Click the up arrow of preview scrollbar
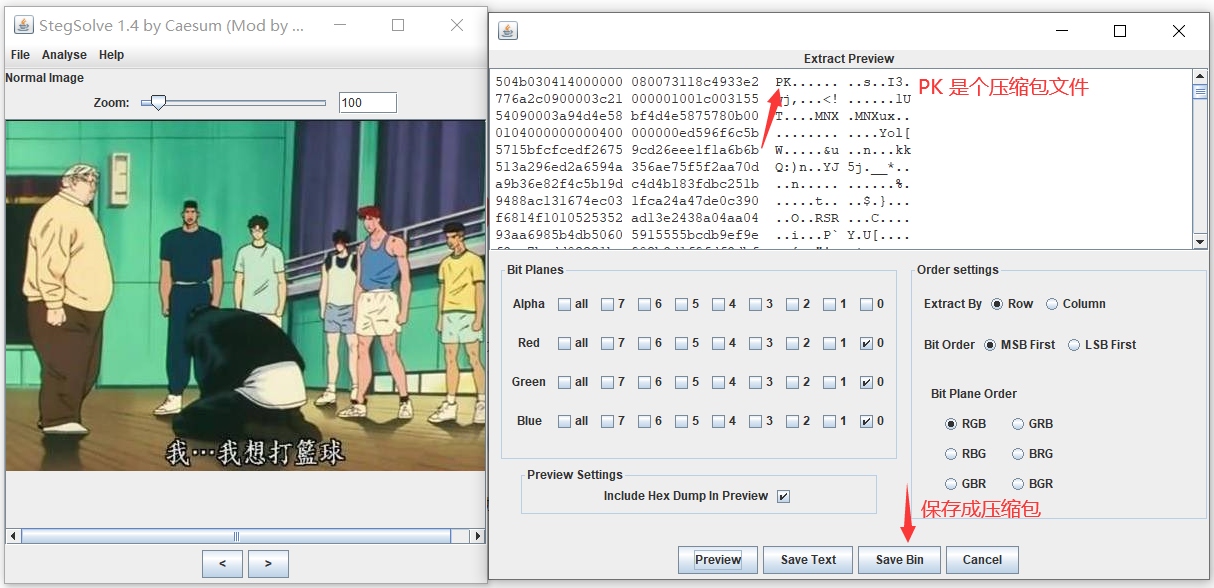This screenshot has width=1214, height=588. (1199, 77)
